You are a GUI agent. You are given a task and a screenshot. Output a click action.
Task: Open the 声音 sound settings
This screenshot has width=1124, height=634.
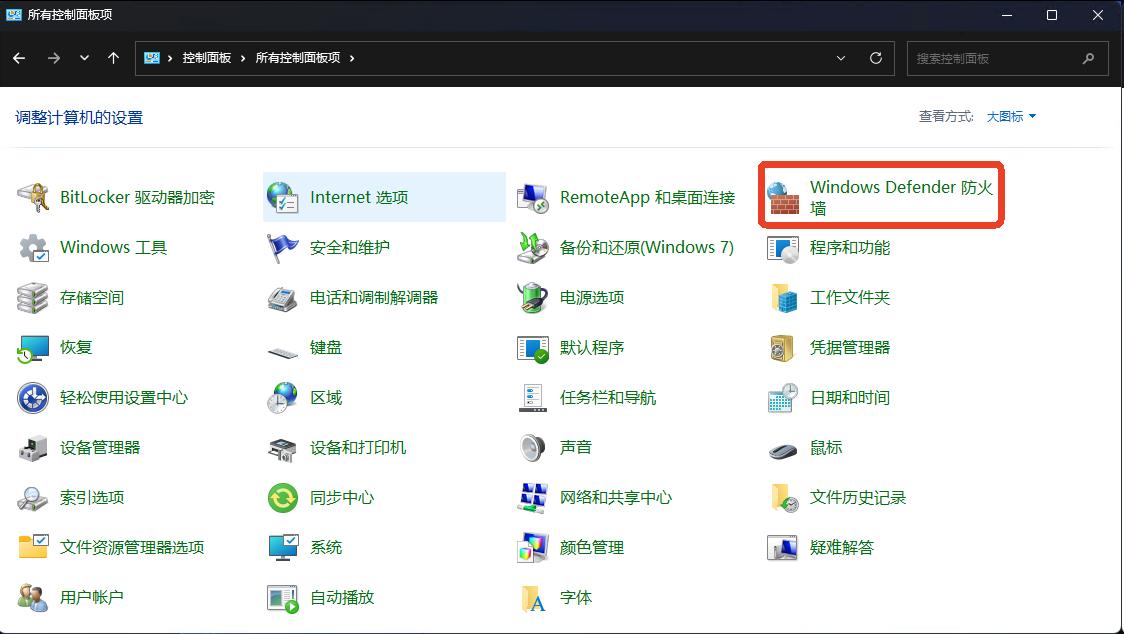click(x=576, y=447)
